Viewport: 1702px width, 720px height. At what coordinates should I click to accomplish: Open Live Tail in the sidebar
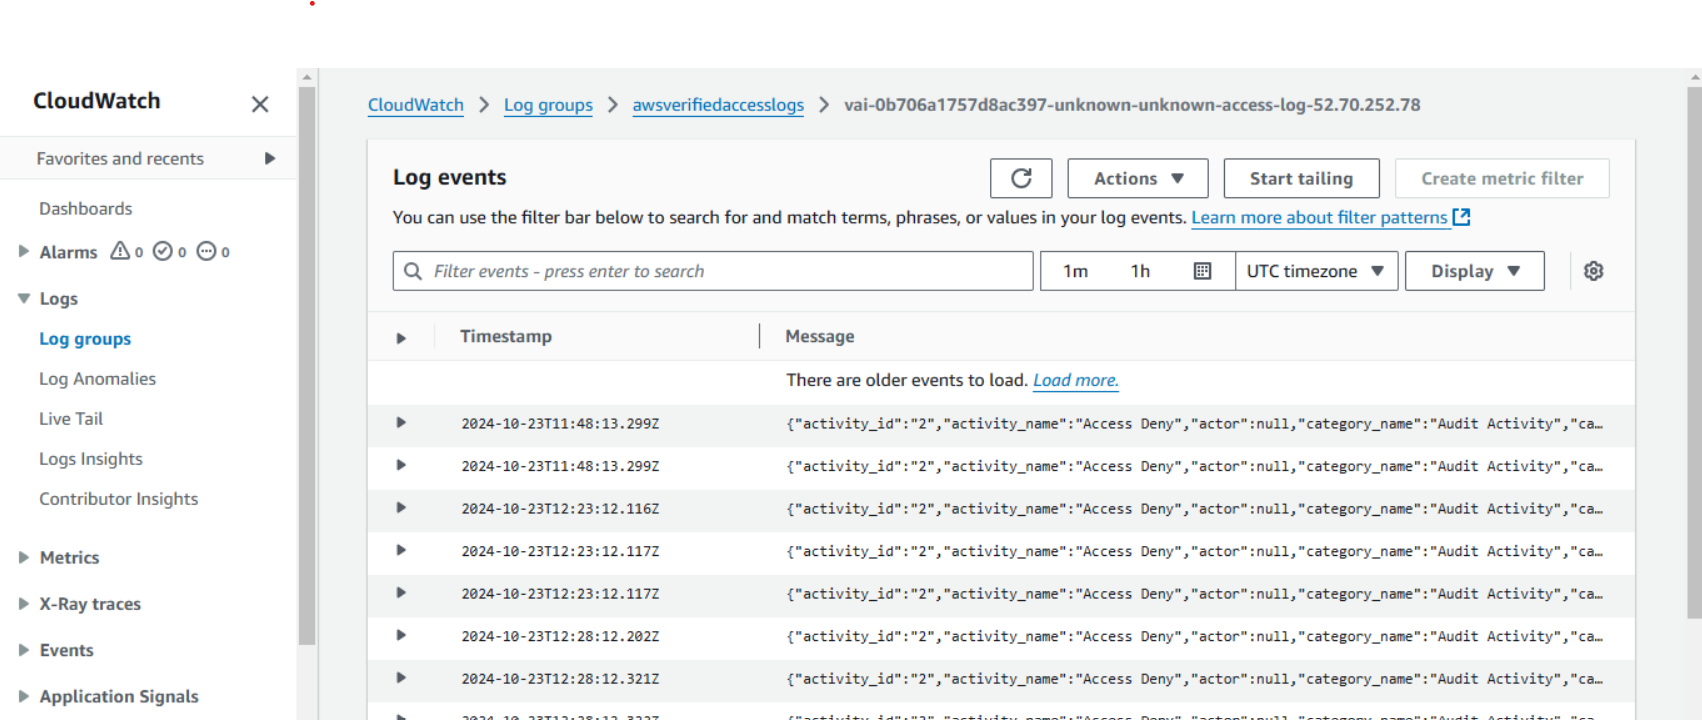pyautogui.click(x=71, y=418)
